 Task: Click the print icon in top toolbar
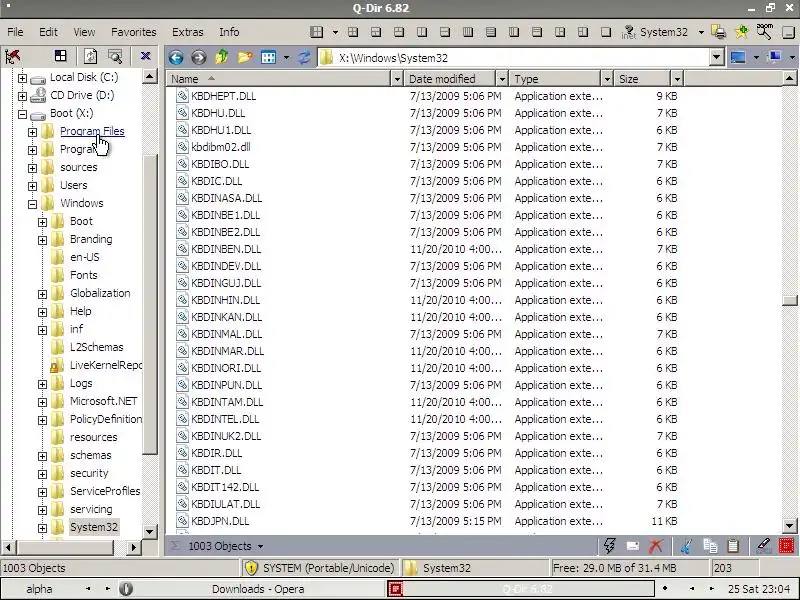(x=718, y=32)
